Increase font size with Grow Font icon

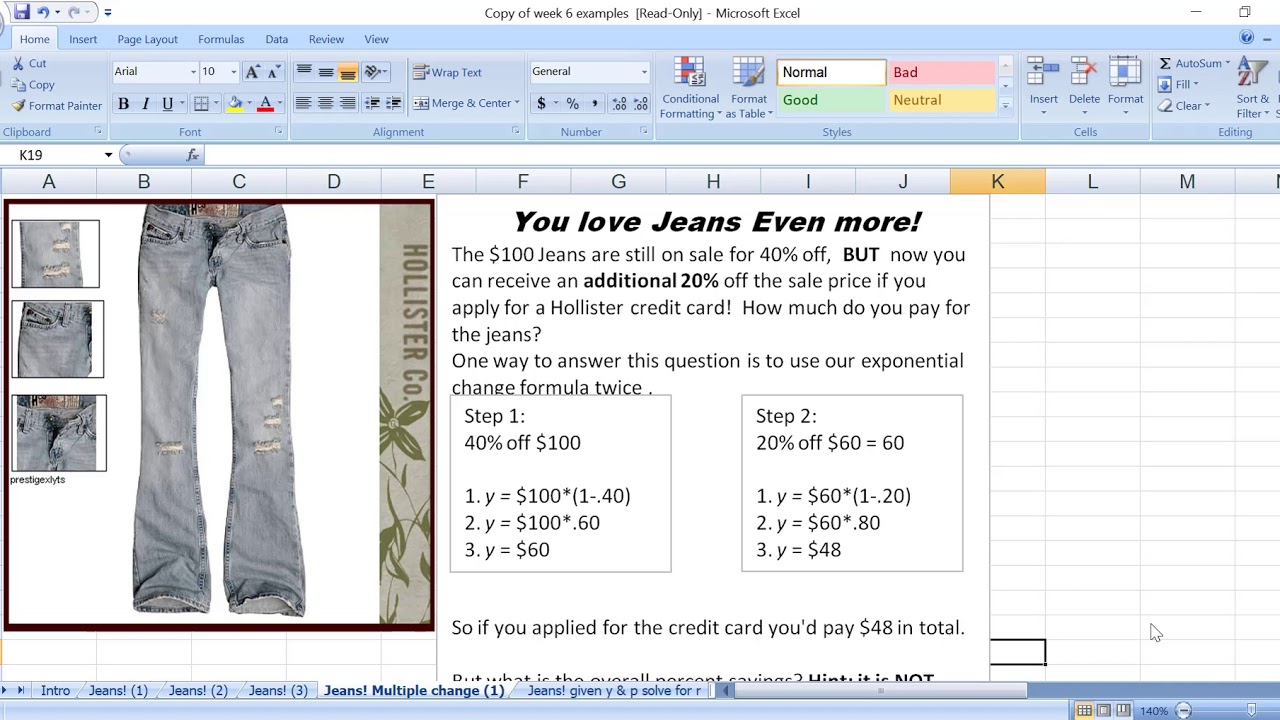(253, 72)
